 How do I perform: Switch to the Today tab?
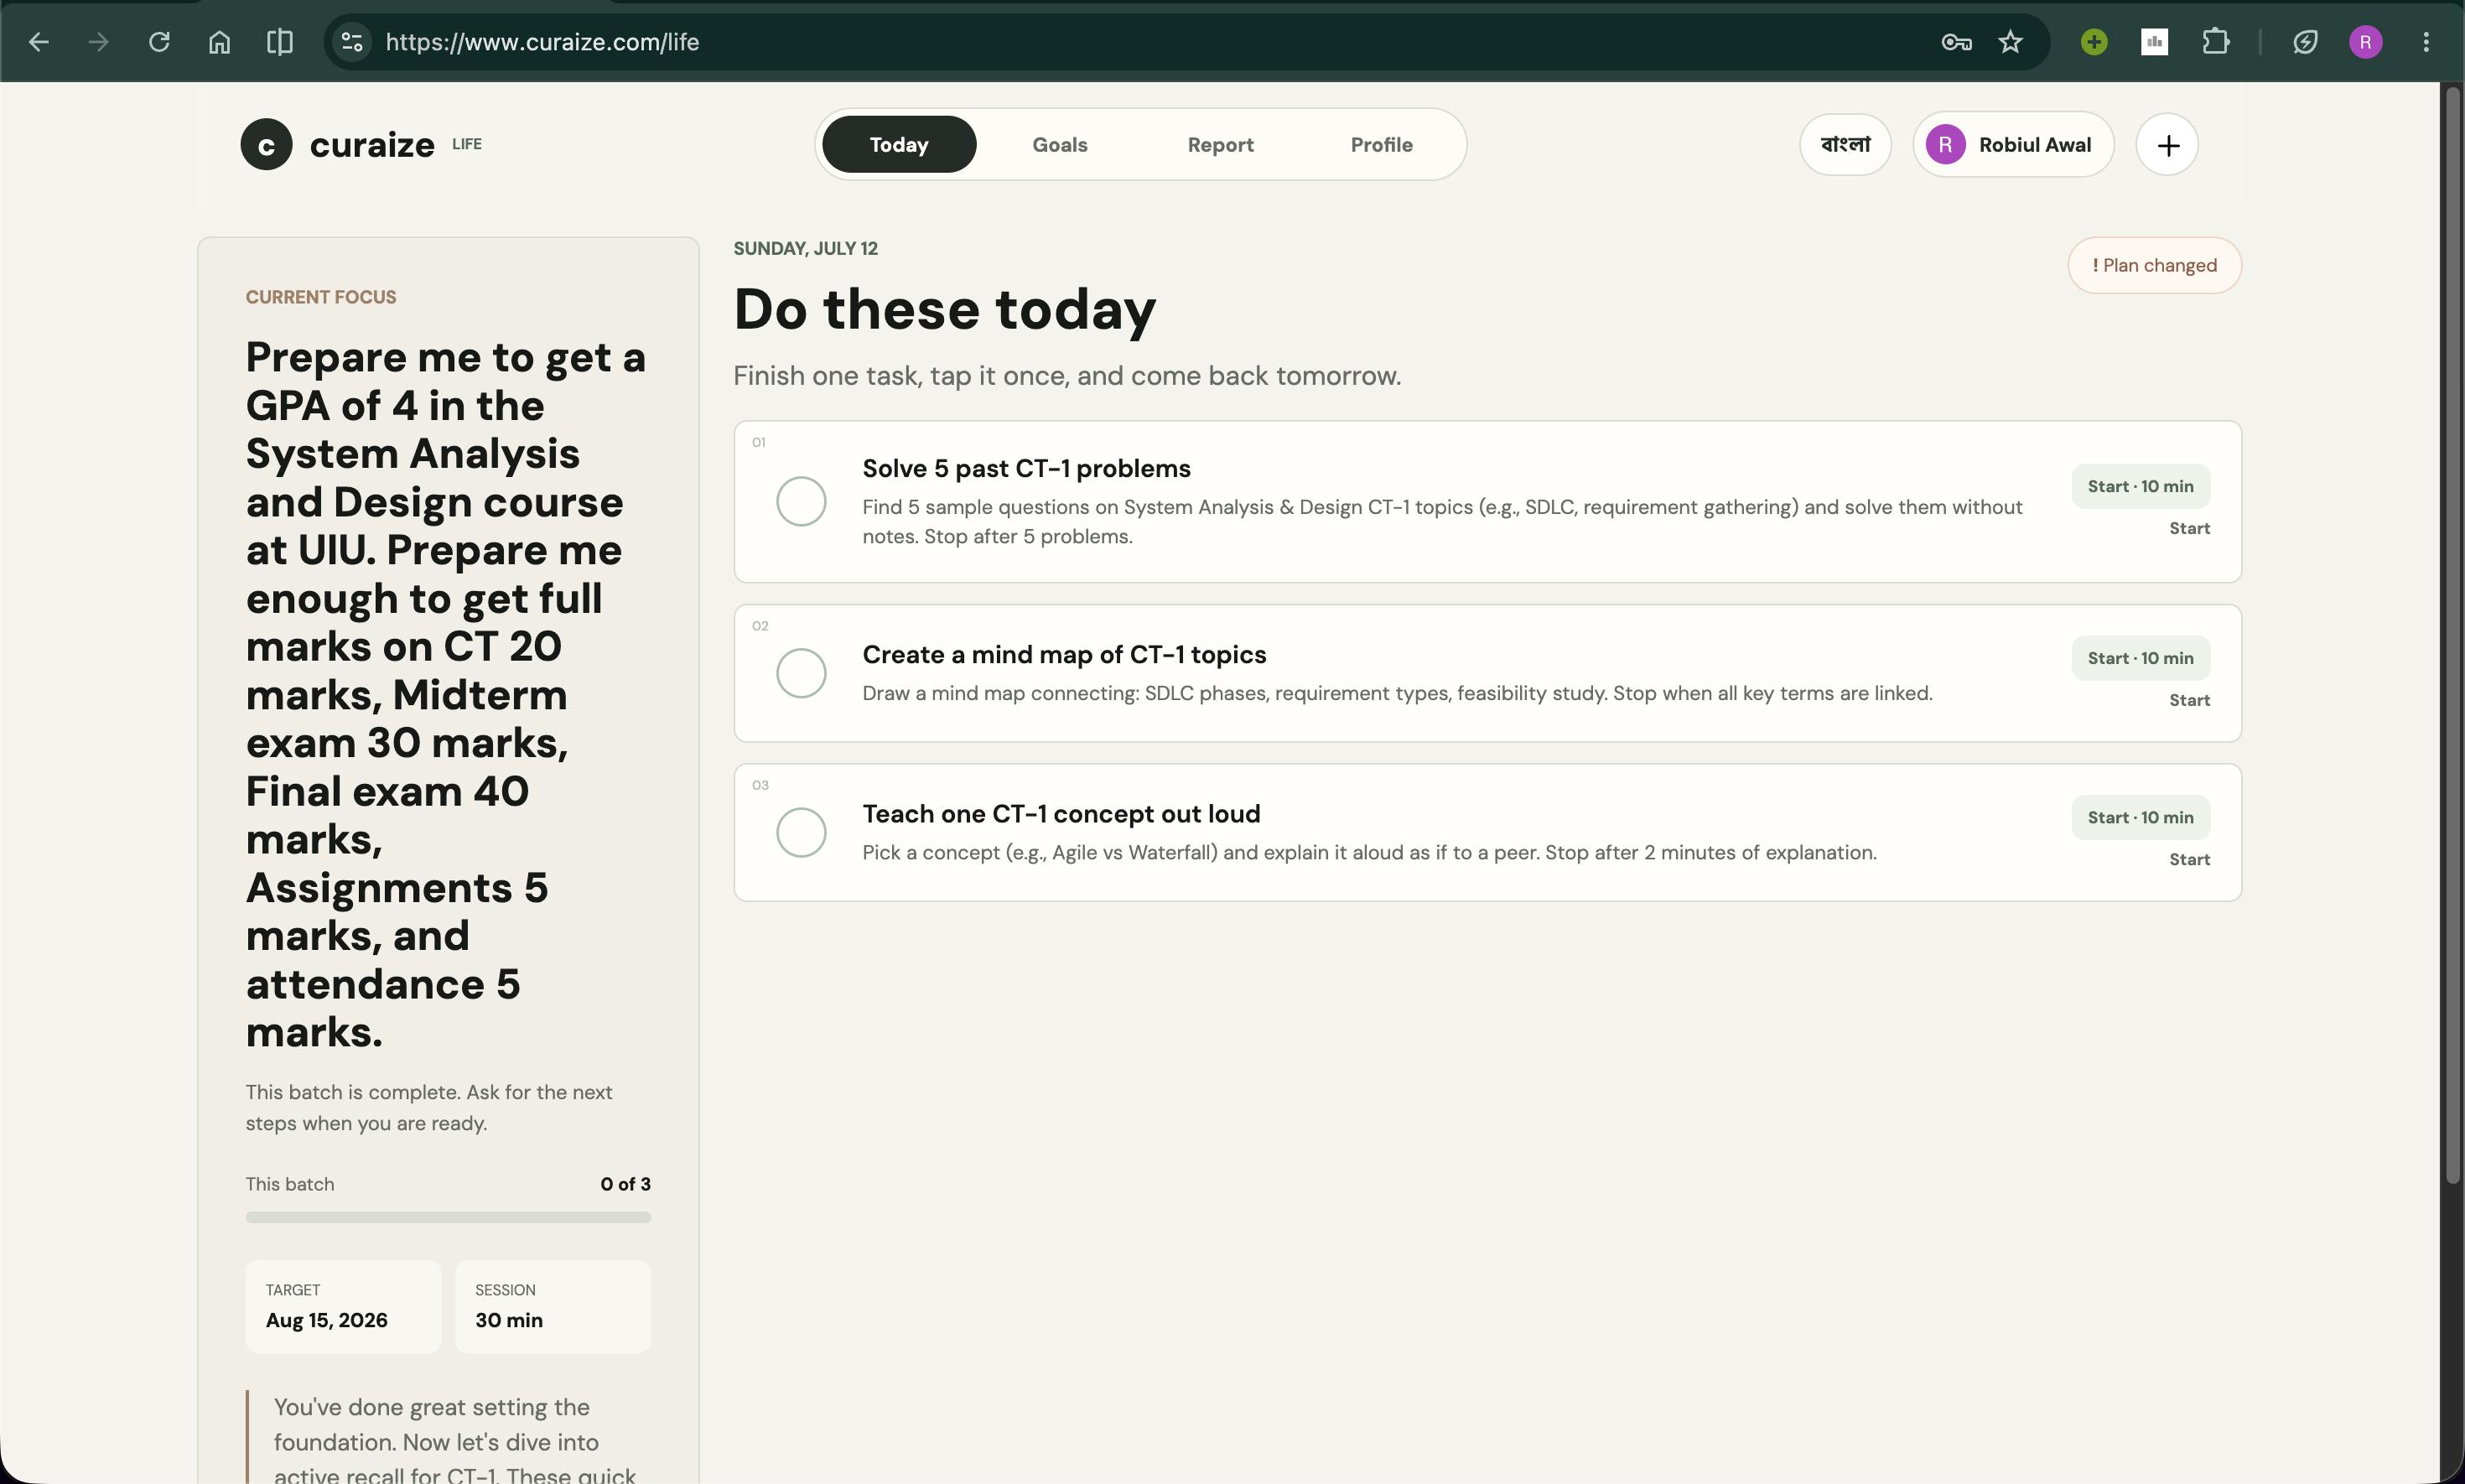pyautogui.click(x=899, y=145)
